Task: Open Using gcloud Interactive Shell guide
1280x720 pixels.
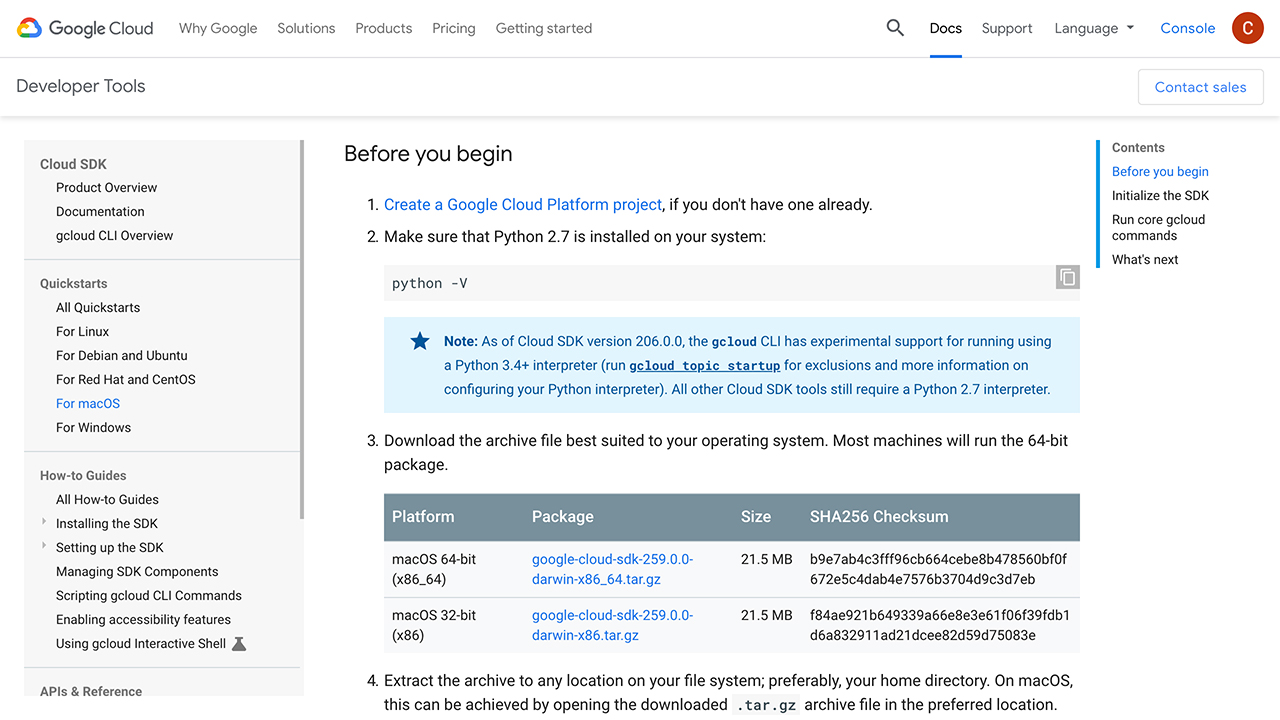Action: pyautogui.click(x=140, y=643)
